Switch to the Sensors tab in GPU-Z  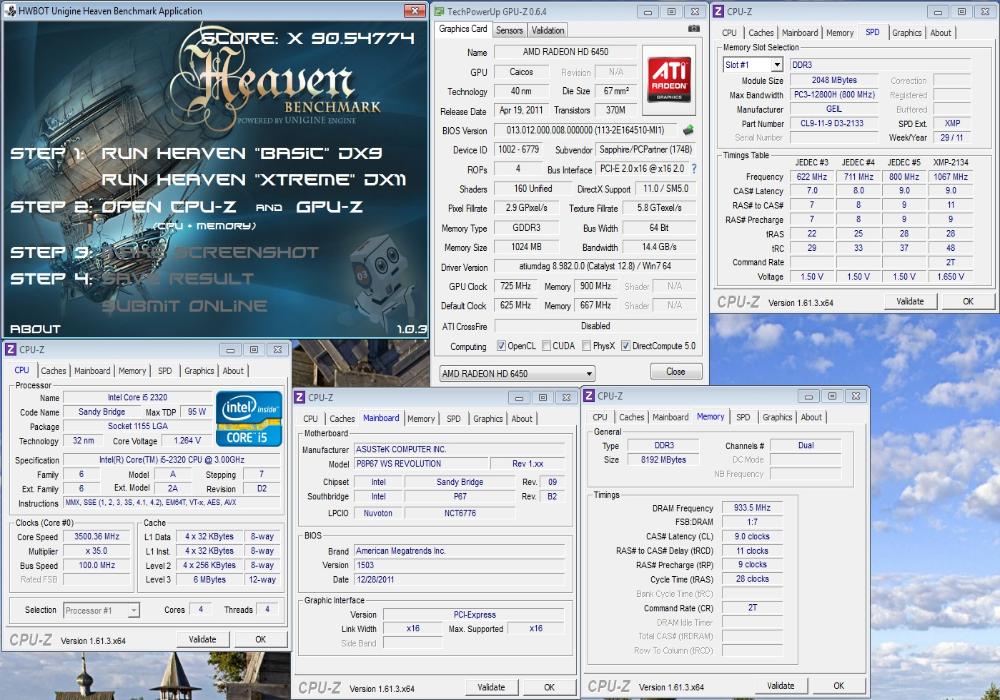[x=509, y=30]
